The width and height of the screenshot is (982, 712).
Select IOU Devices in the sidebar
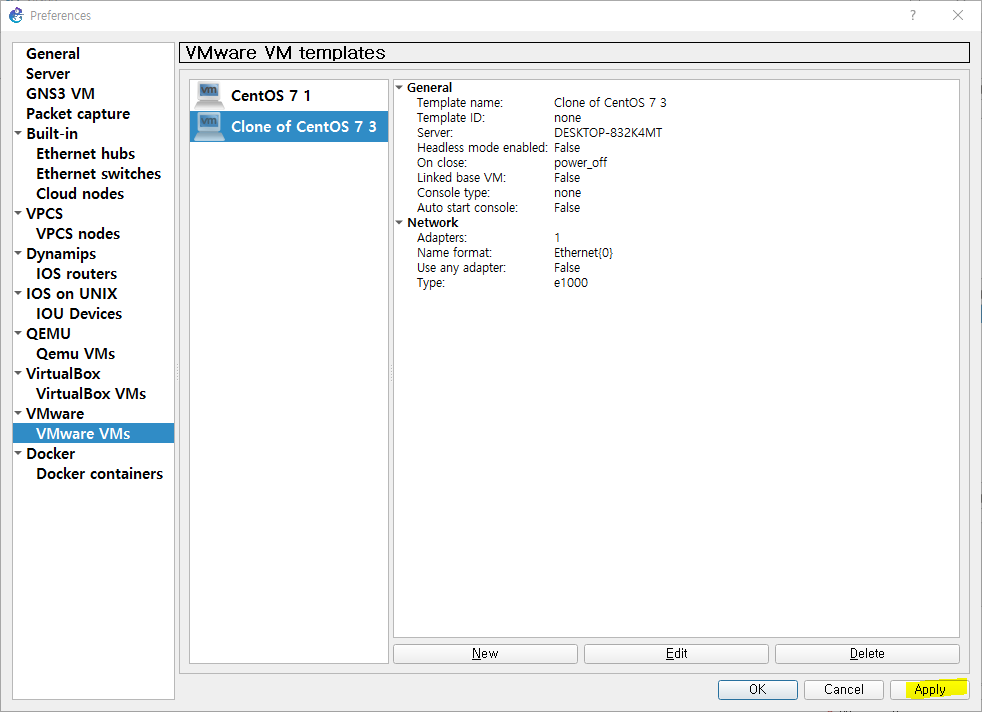(79, 314)
